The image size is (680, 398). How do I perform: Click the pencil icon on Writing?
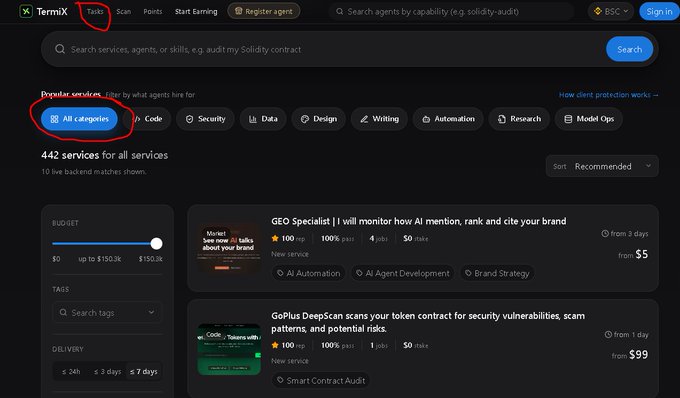pos(364,119)
